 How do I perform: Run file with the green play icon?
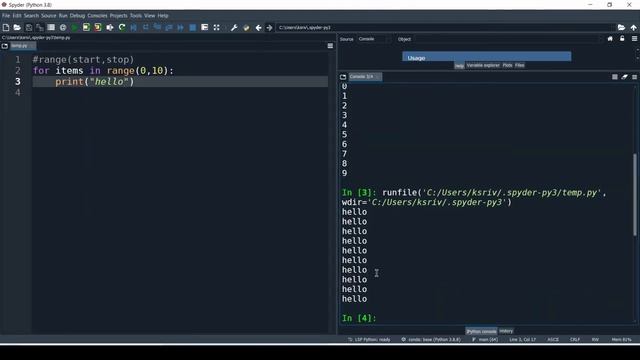pyautogui.click(x=74, y=27)
